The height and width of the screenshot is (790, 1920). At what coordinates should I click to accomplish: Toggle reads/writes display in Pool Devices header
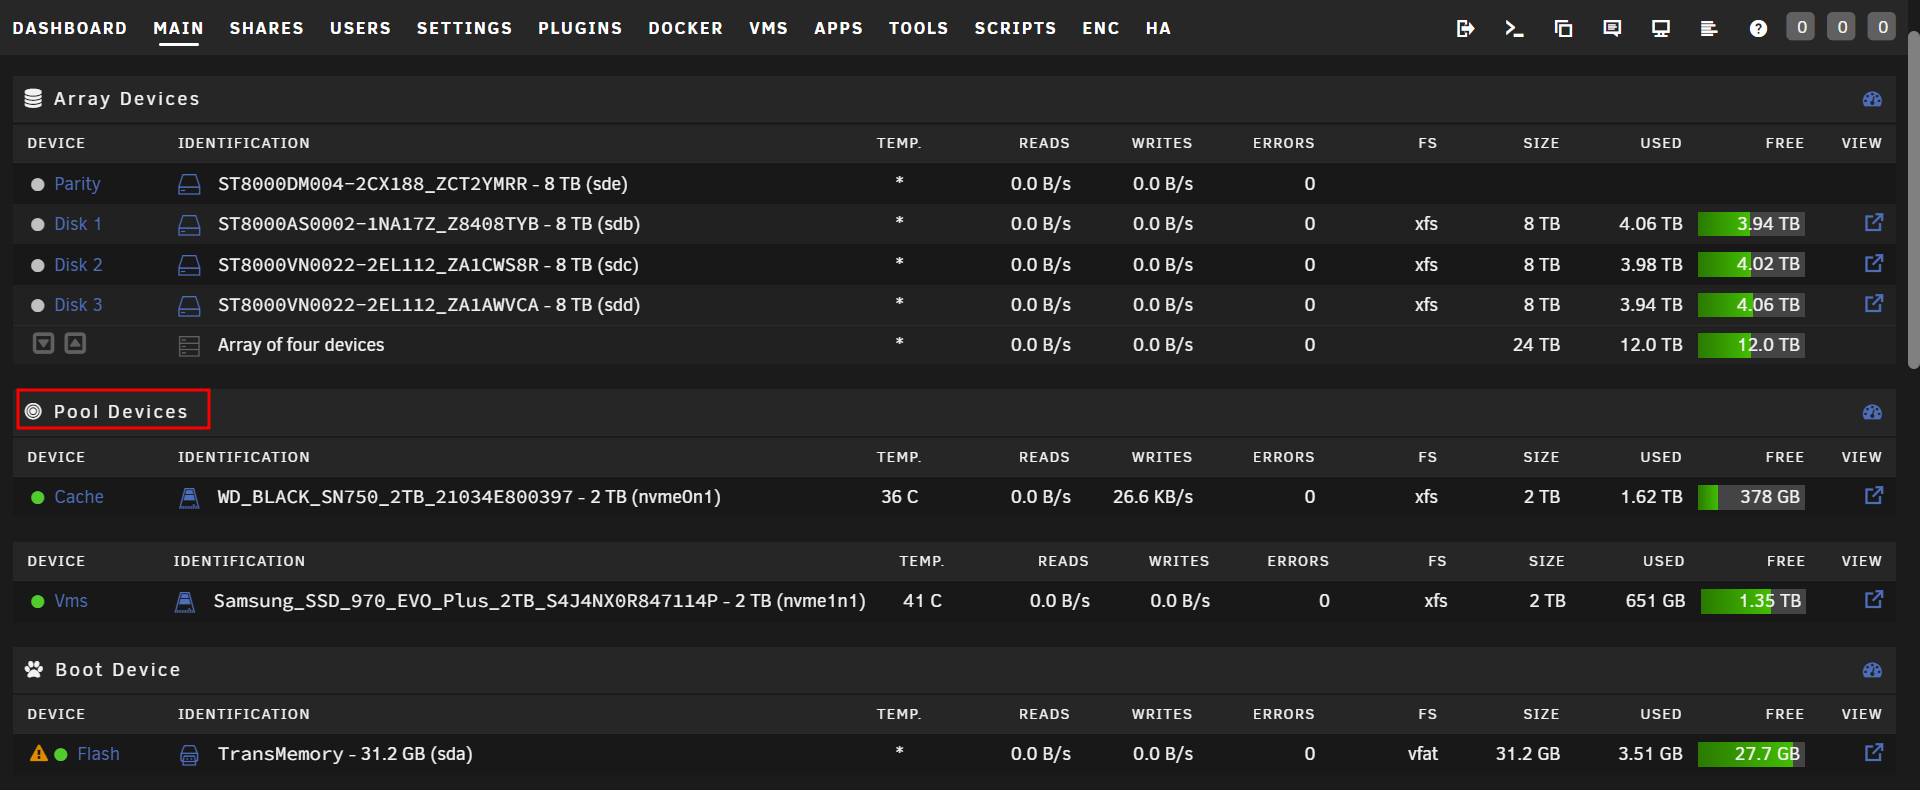(x=1873, y=412)
